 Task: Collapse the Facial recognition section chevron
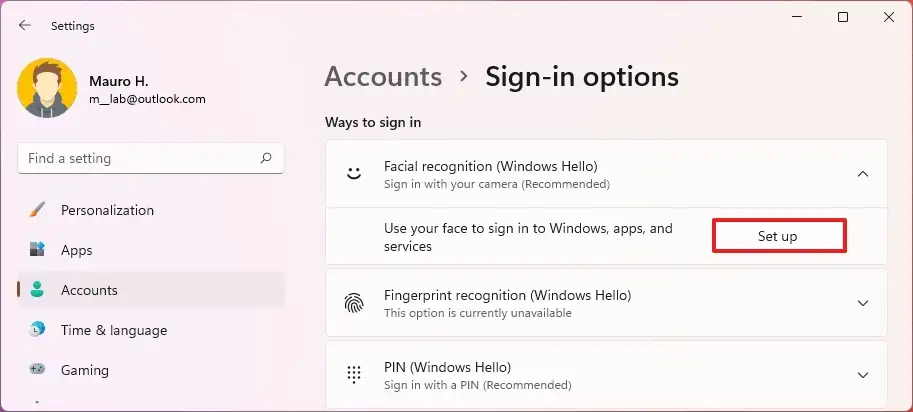863,173
